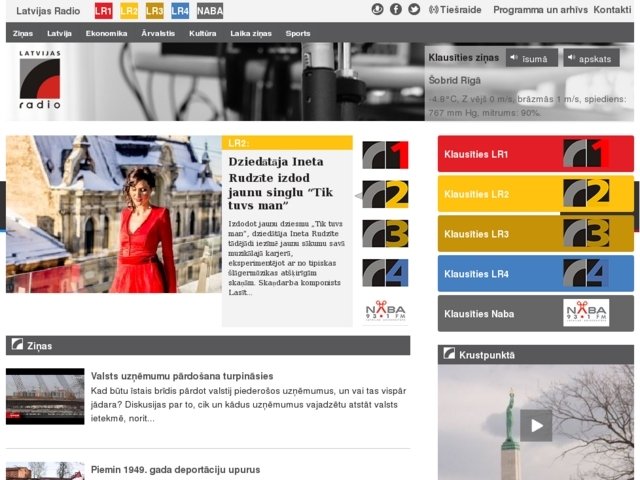Screen dimensions: 640x480
Task: Open the Ārvalstis section
Action: pos(158,33)
